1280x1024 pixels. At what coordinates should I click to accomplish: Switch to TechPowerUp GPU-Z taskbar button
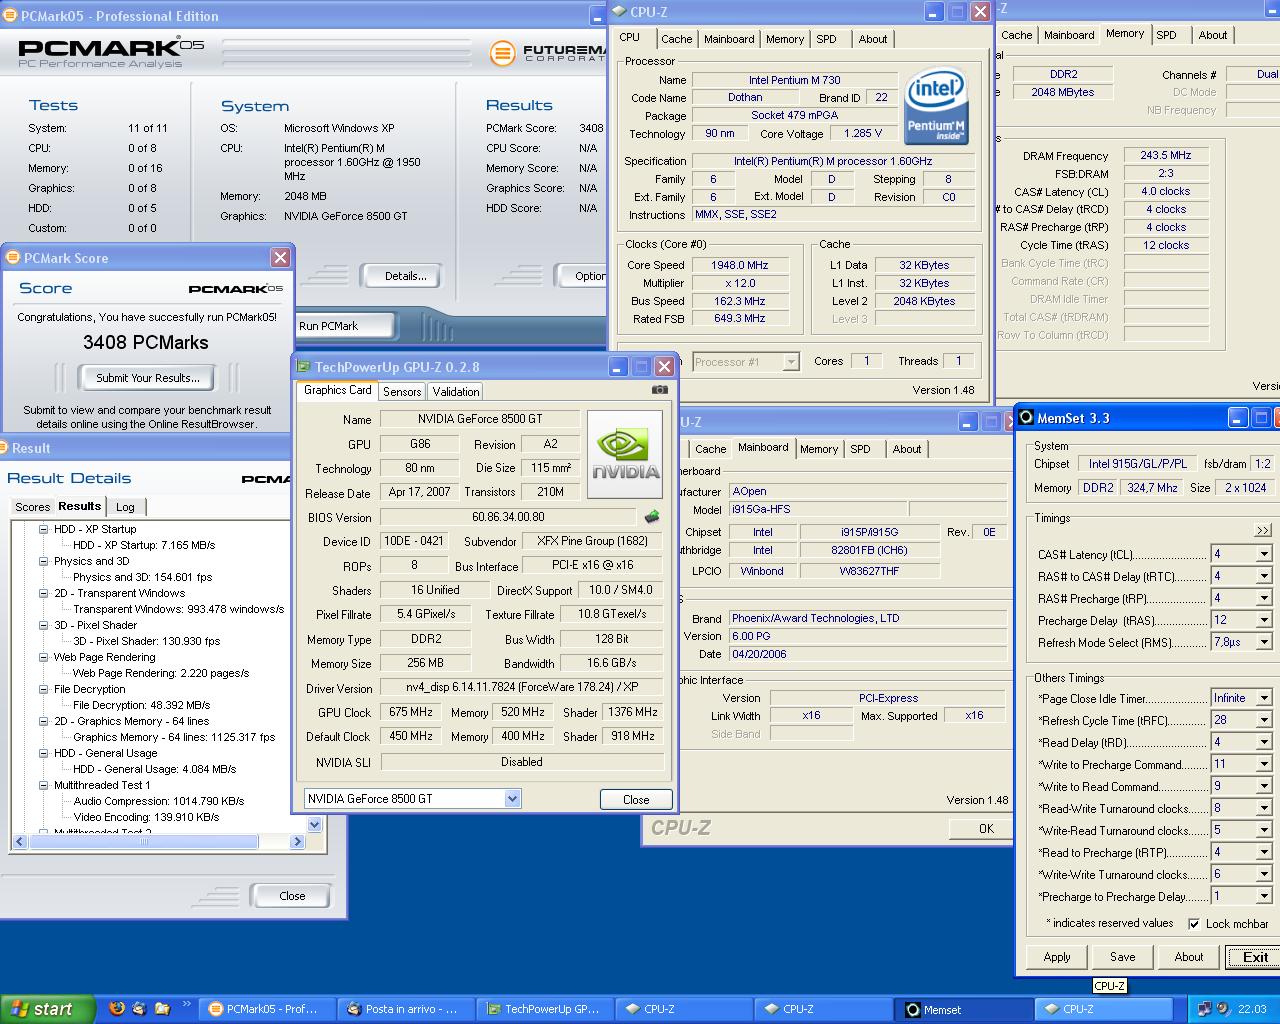tap(546, 1010)
